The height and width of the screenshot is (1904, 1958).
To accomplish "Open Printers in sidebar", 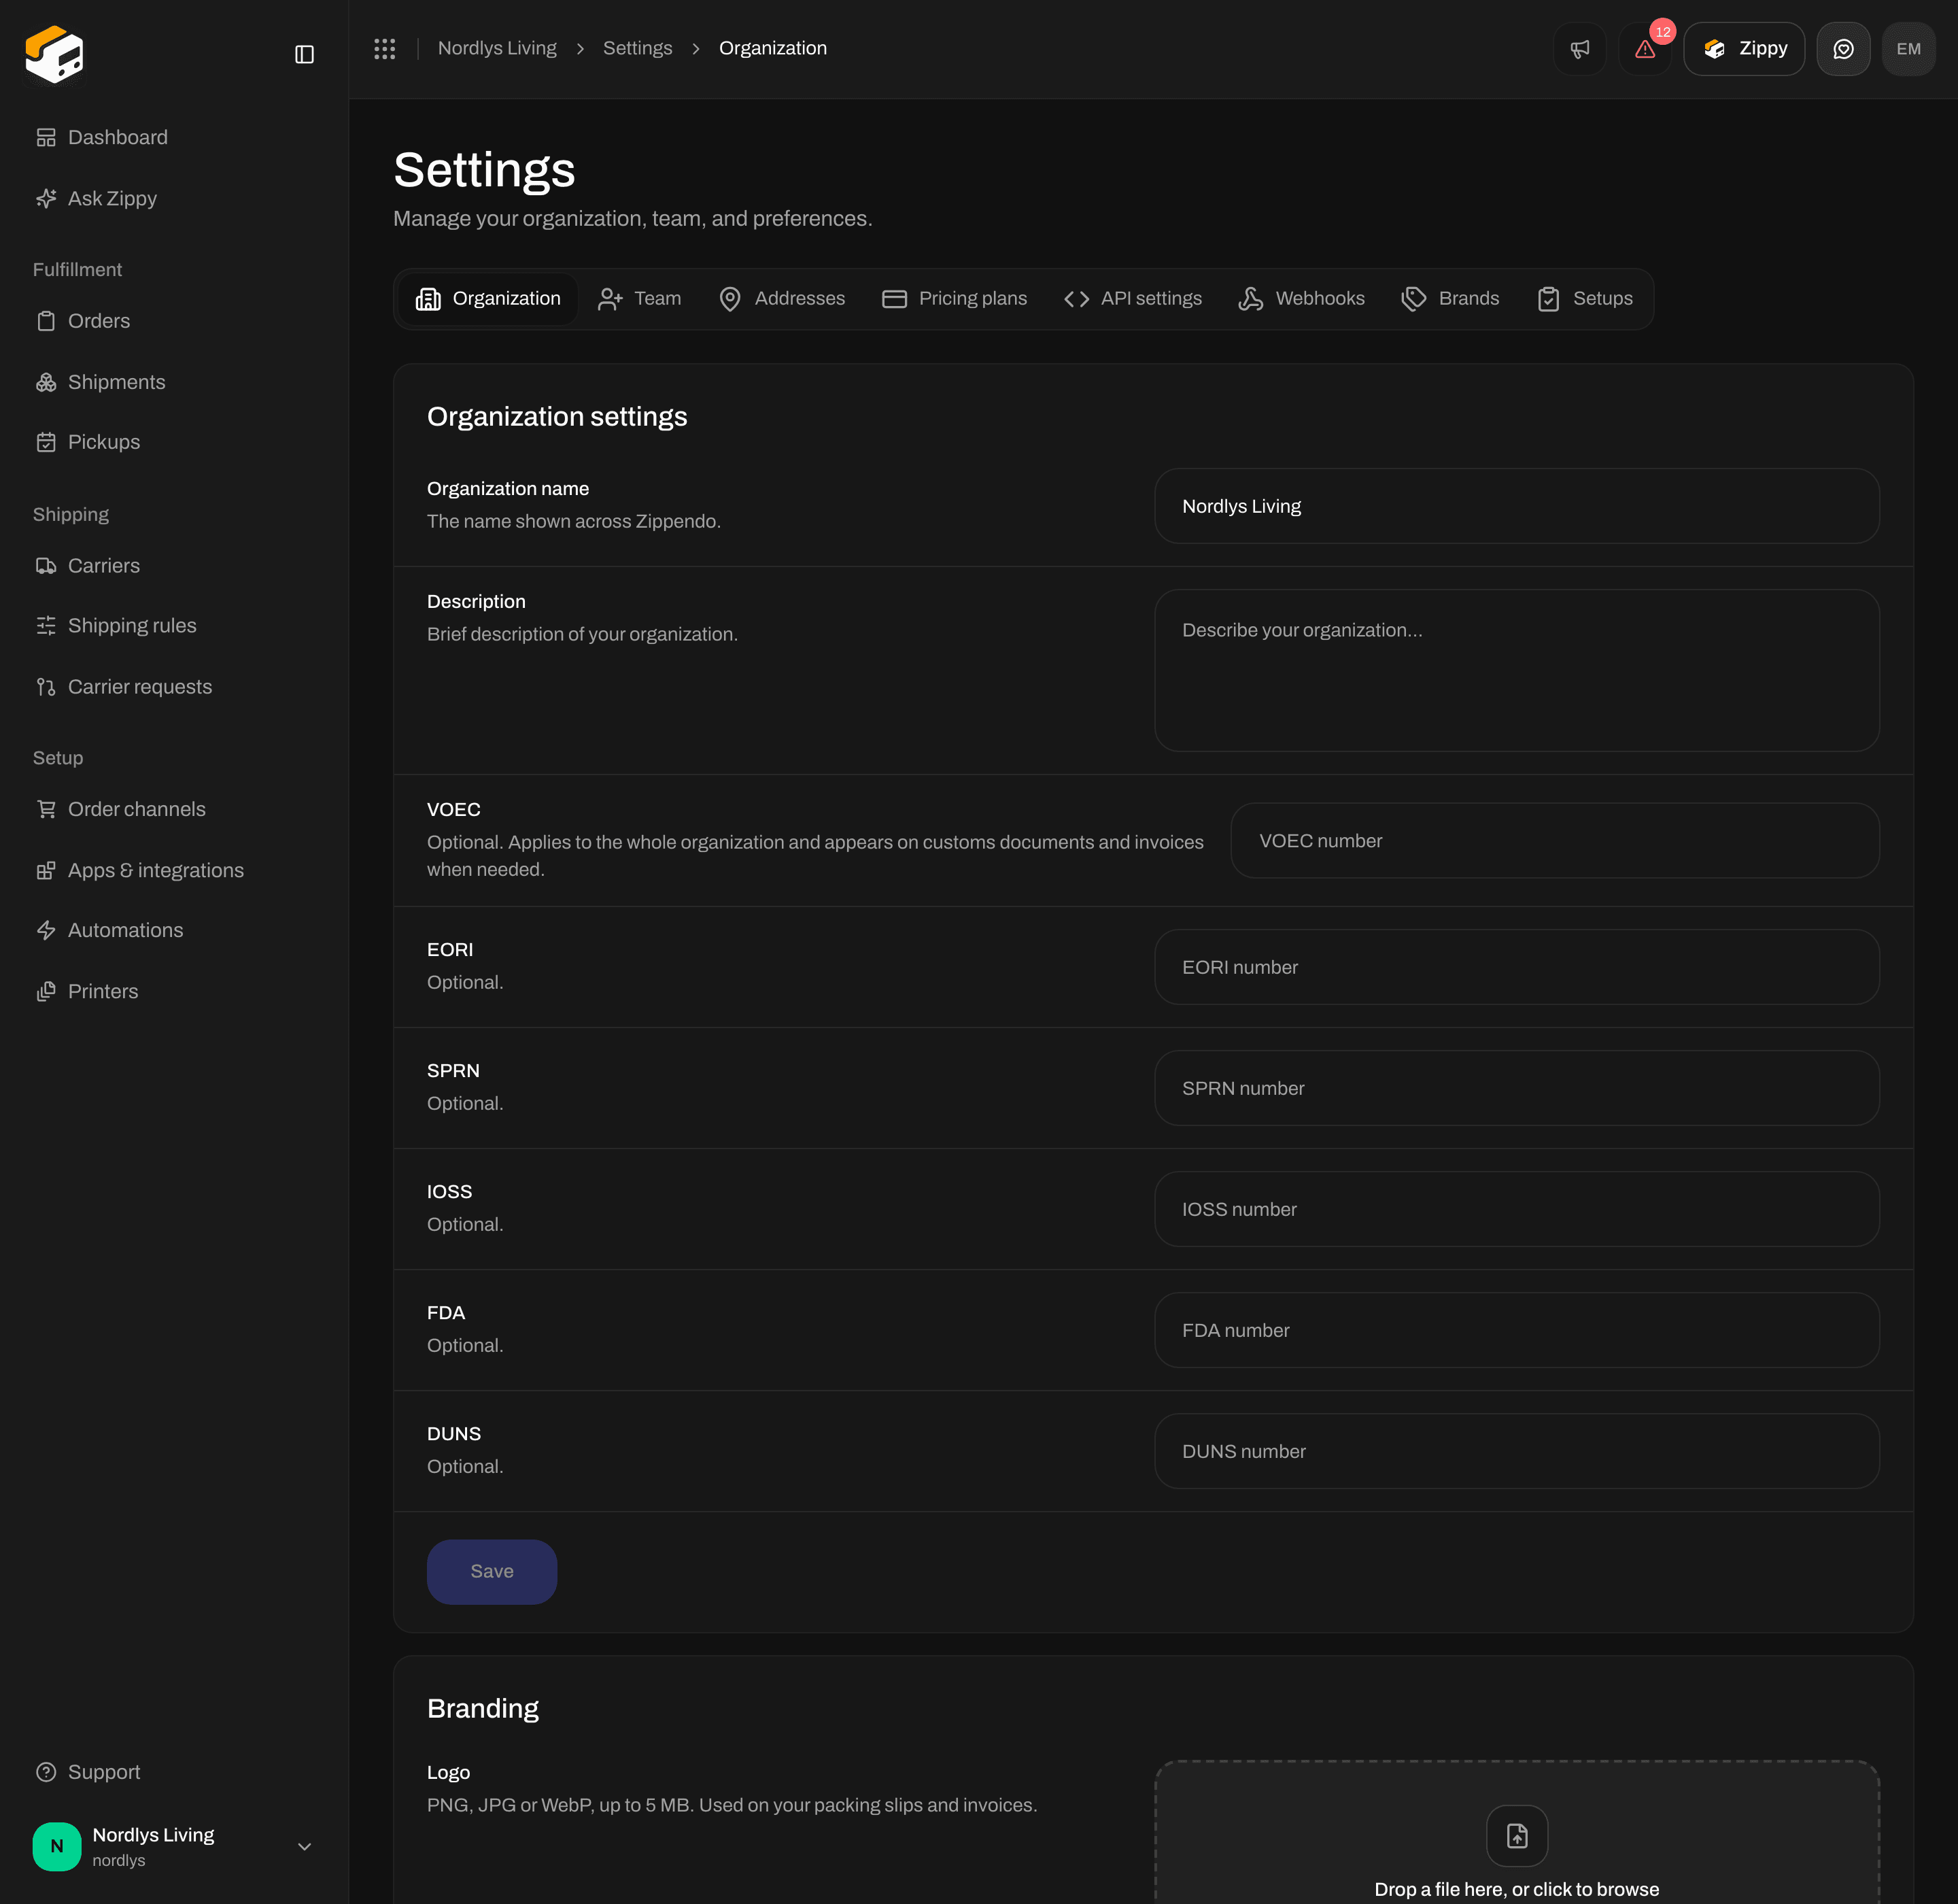I will (174, 991).
